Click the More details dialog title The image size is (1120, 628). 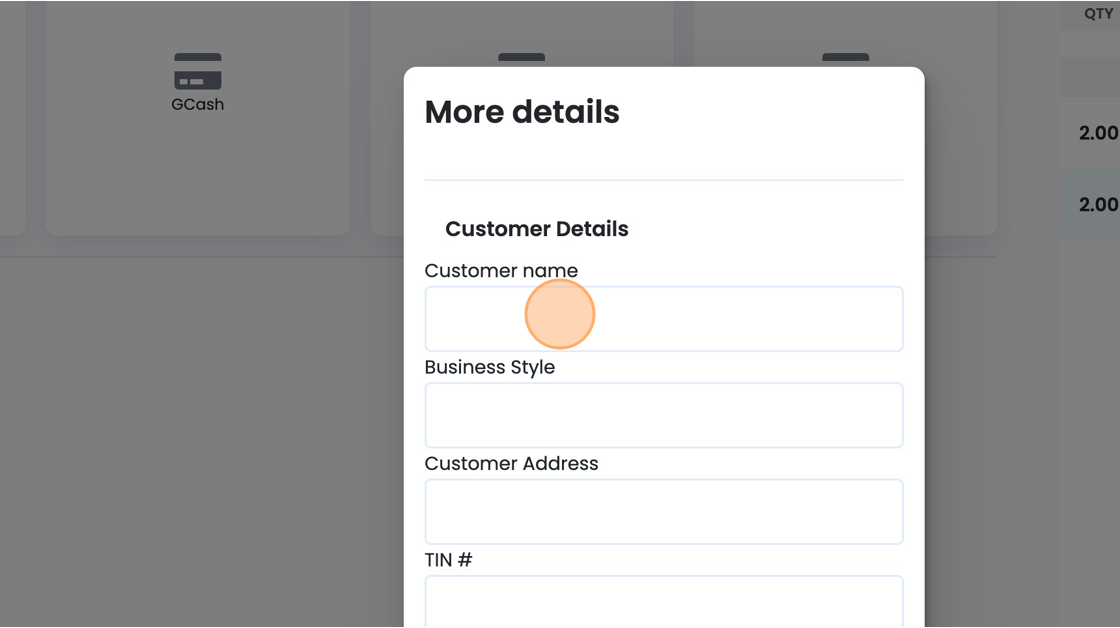click(x=522, y=112)
